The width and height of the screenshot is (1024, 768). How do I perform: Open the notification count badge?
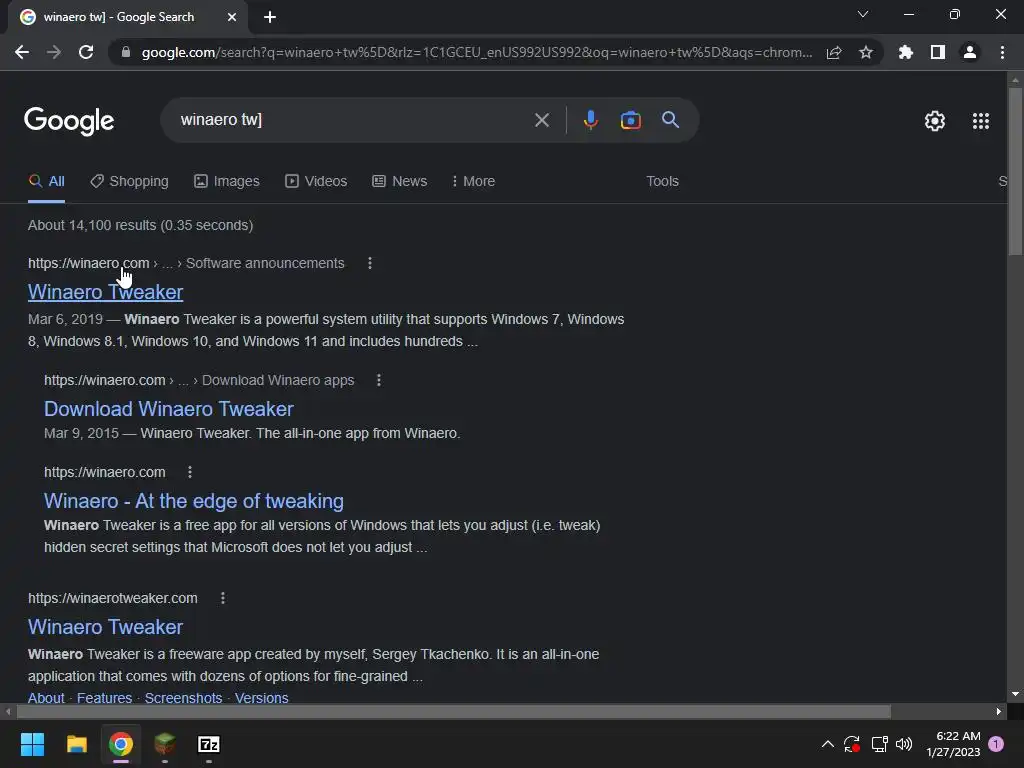pos(996,744)
